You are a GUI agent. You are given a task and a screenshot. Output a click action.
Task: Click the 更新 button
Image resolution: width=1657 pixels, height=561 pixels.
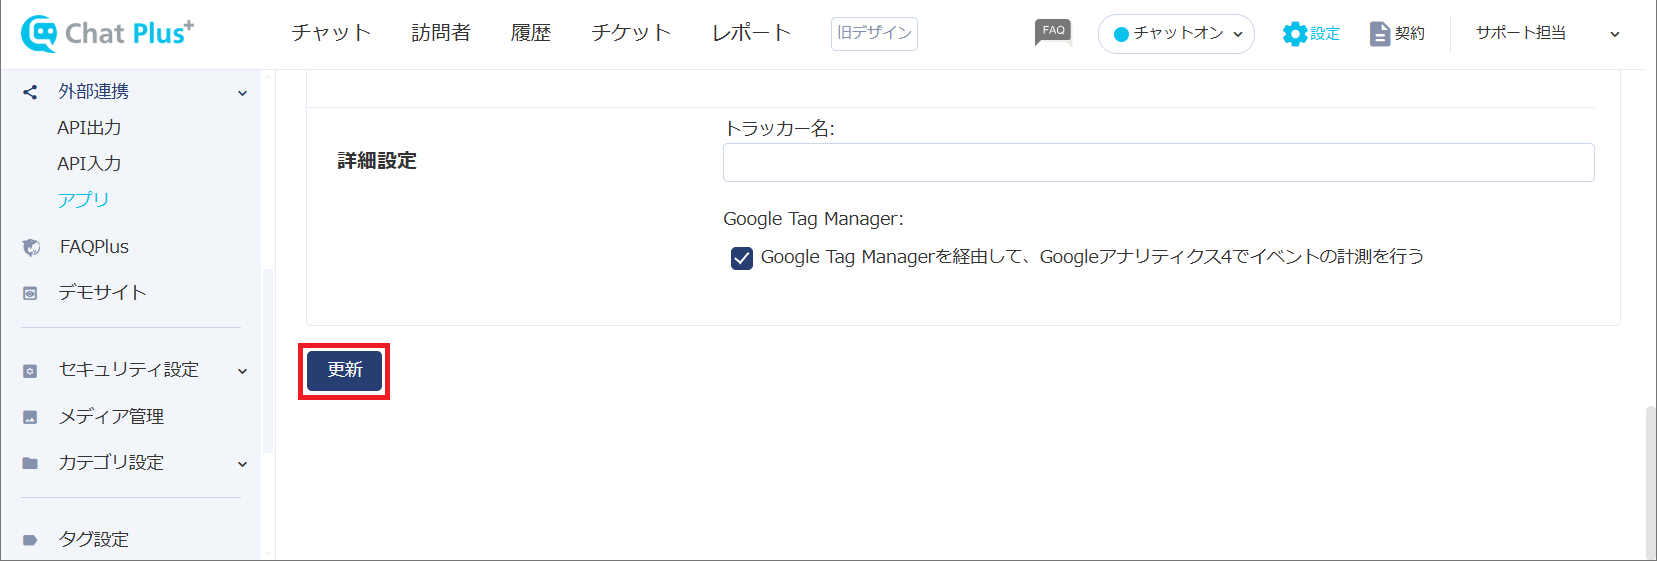[344, 370]
